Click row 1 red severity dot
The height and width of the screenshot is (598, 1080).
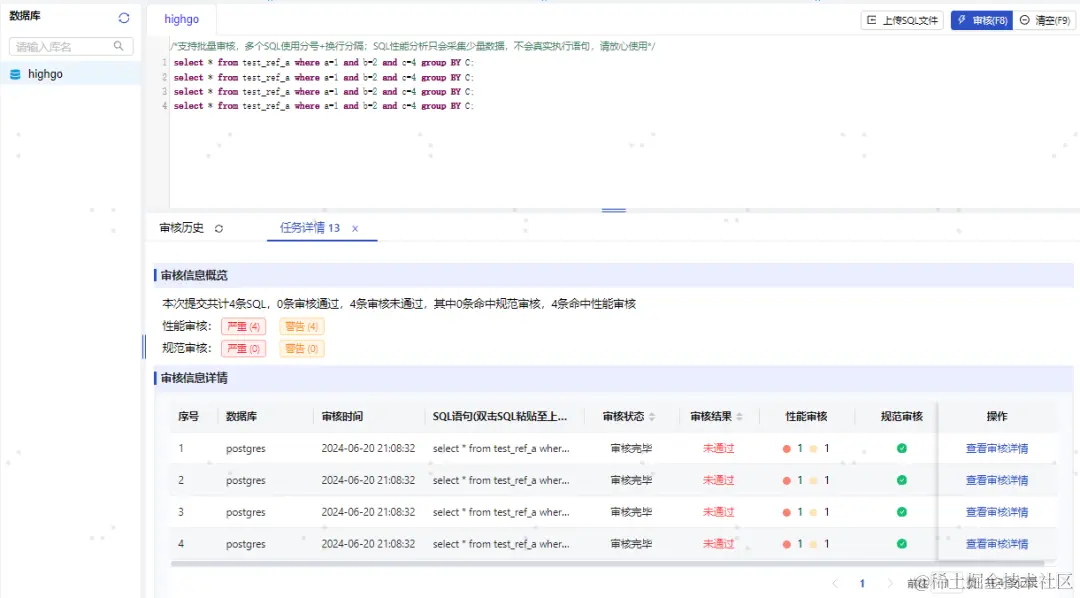pyautogui.click(x=787, y=449)
